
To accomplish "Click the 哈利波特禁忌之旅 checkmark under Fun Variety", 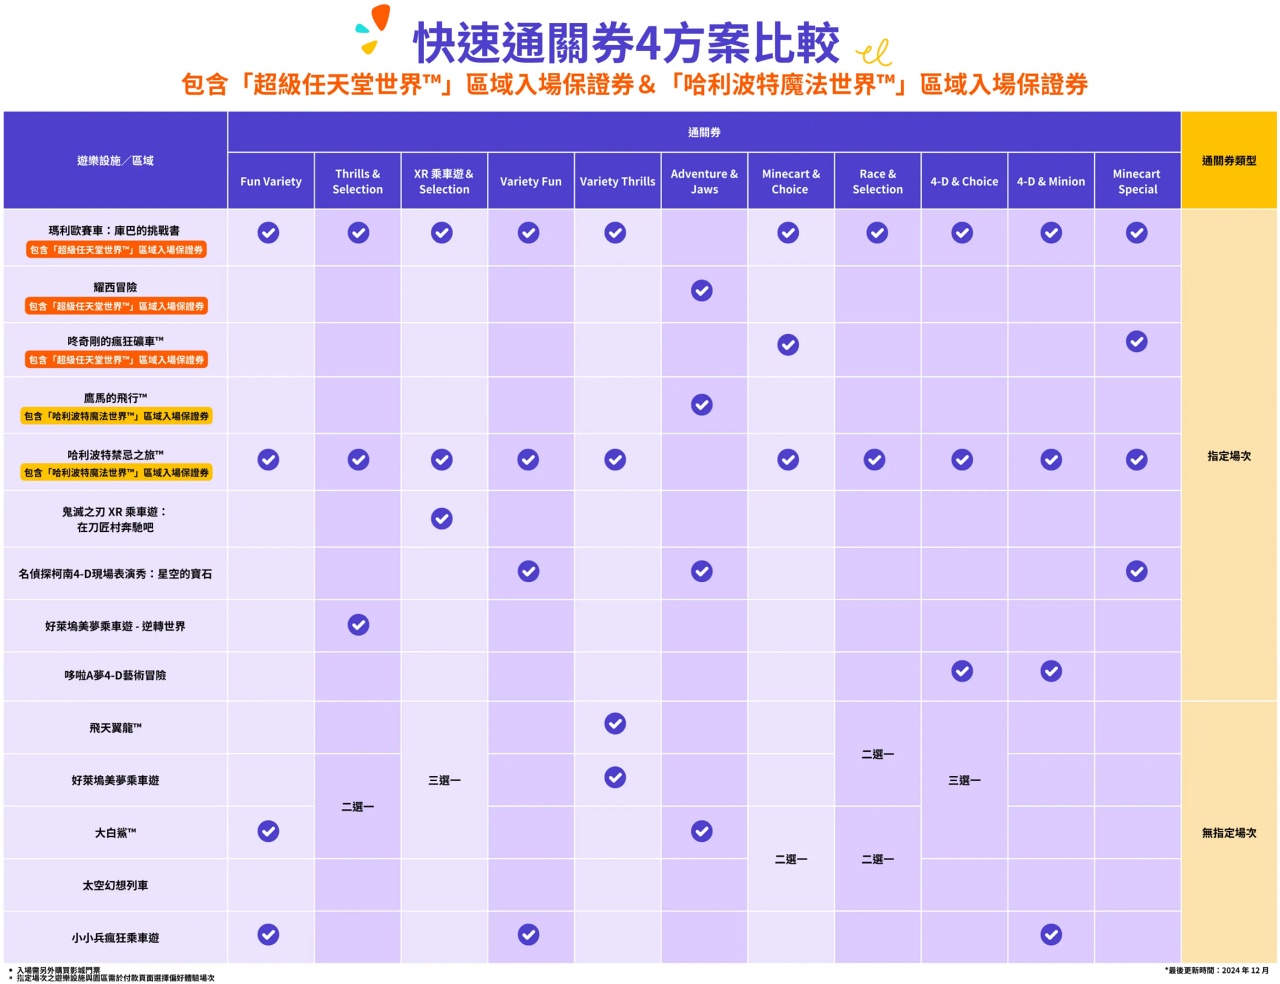I will [x=268, y=460].
